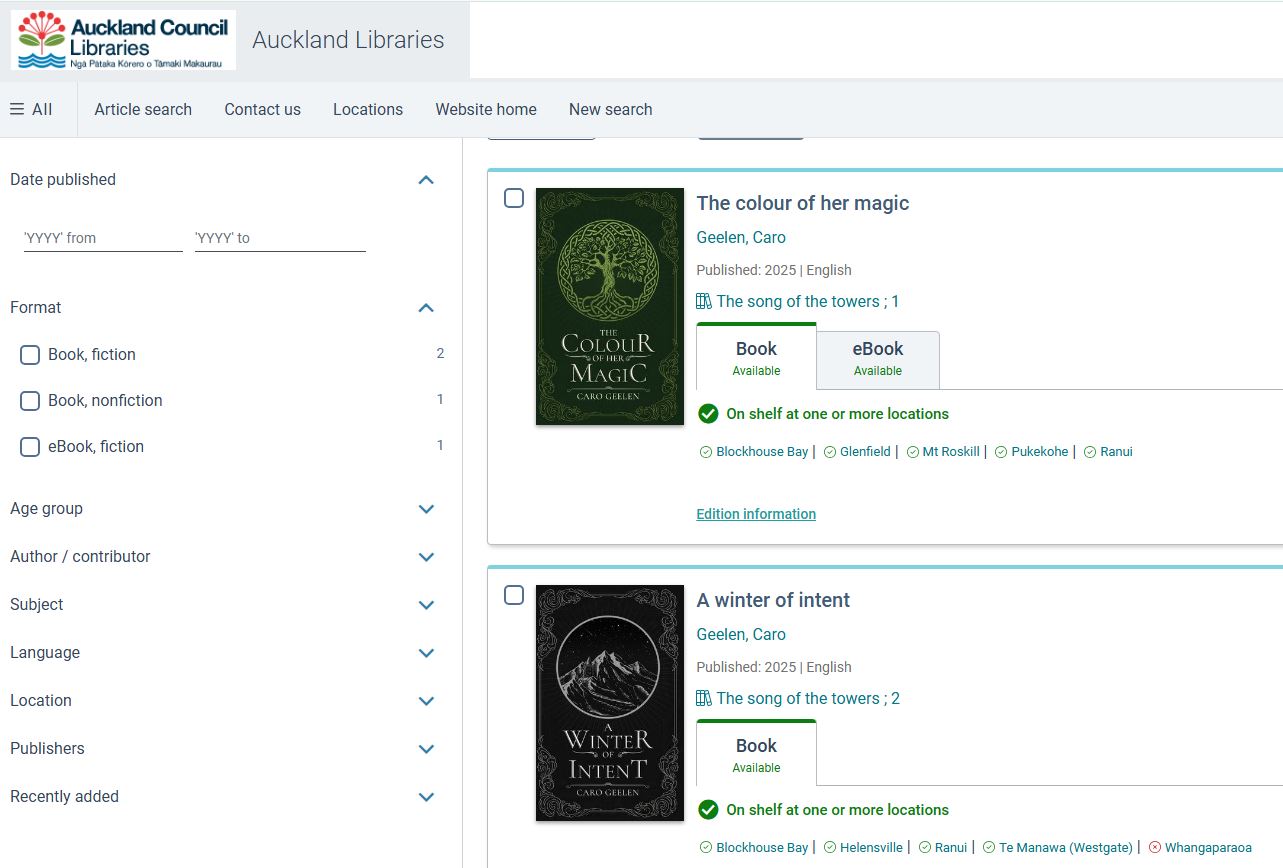The height and width of the screenshot is (868, 1283).
Task: Tick the 'eBook, fiction' format checkbox
Action: coord(30,446)
